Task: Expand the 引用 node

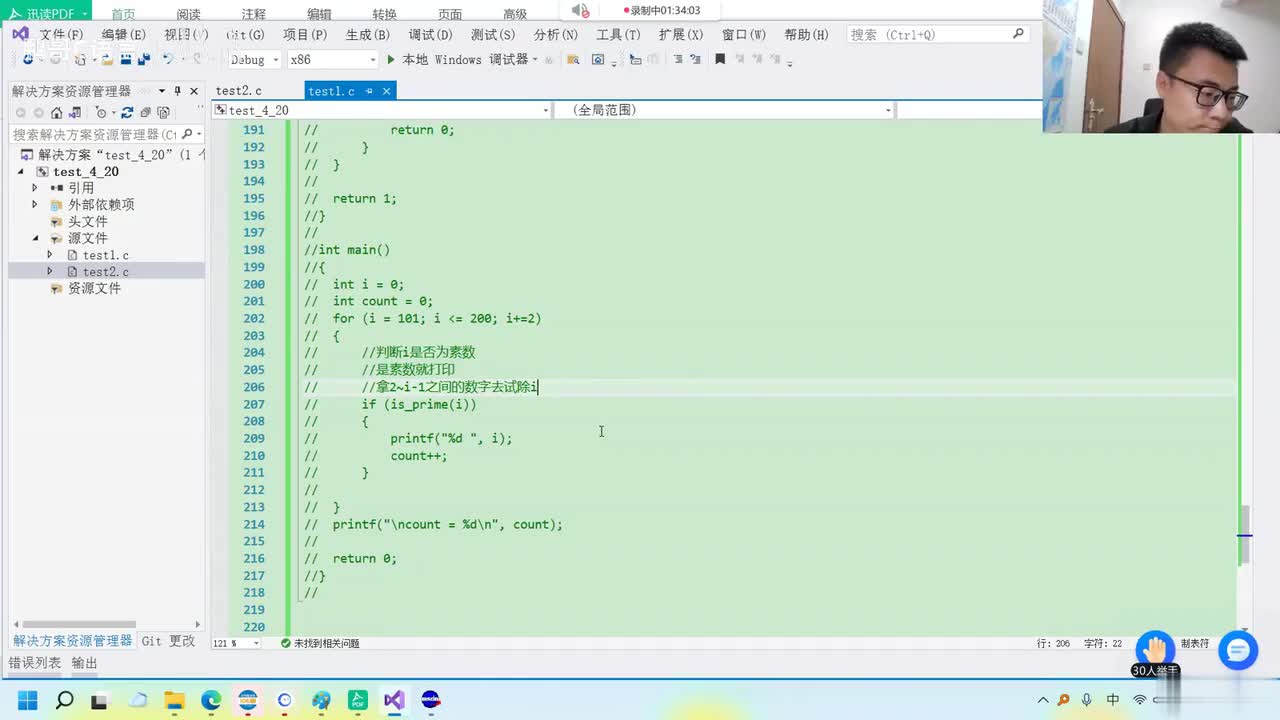Action: (x=35, y=188)
